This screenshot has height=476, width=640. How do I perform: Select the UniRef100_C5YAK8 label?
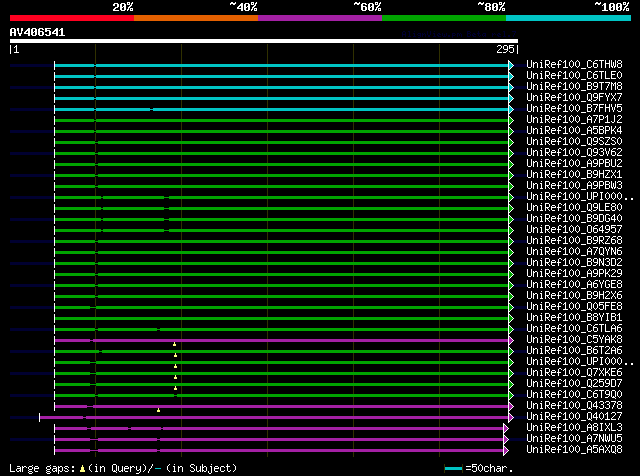point(574,340)
